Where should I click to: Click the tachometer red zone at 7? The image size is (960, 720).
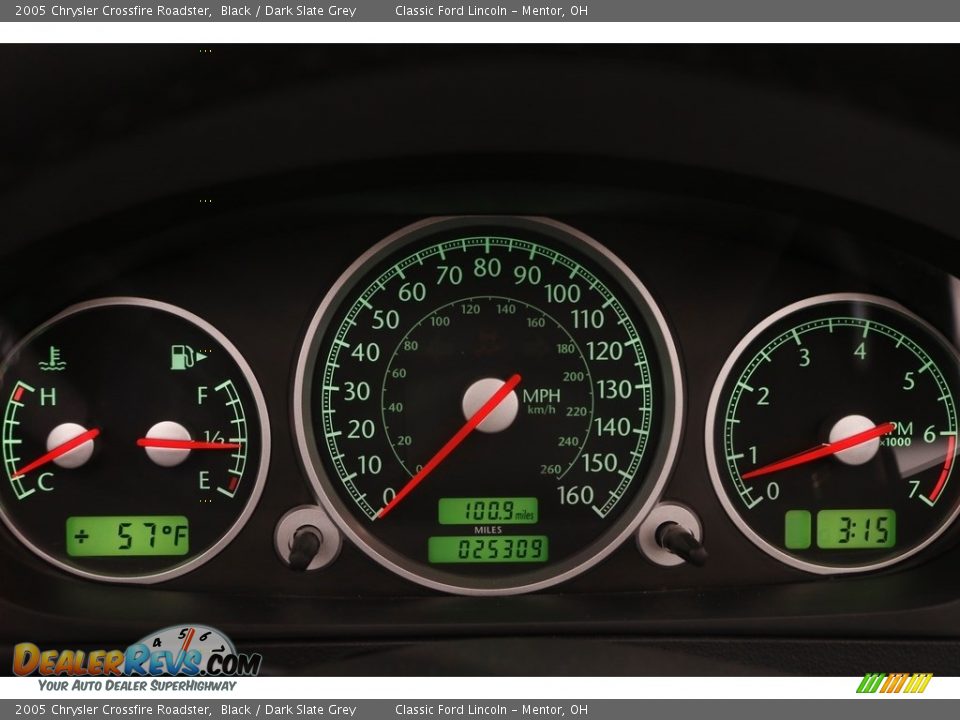click(940, 472)
